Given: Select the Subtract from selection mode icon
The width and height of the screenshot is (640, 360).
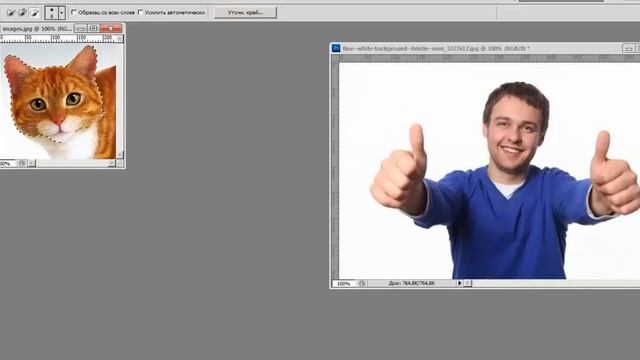Looking at the screenshot, I should tap(35, 13).
